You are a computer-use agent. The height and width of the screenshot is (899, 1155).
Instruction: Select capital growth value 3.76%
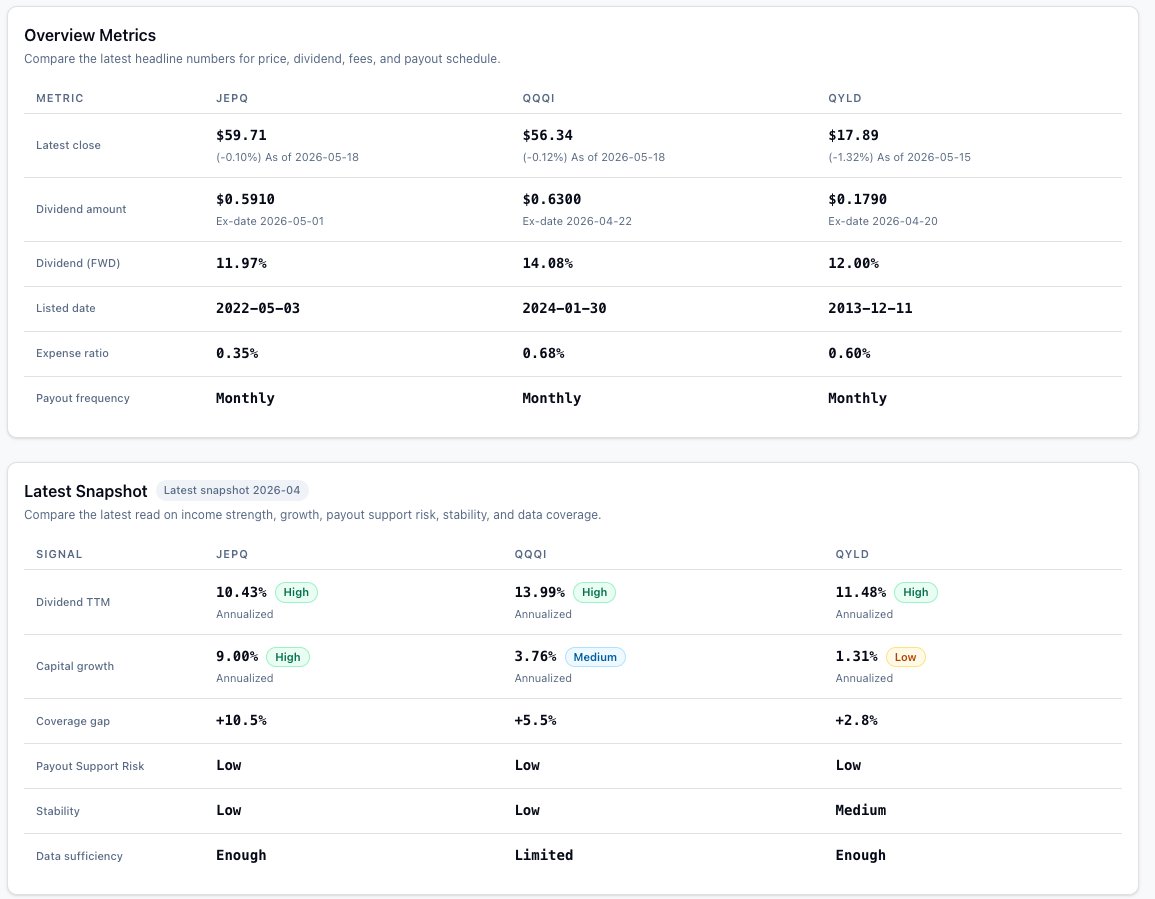(535, 656)
